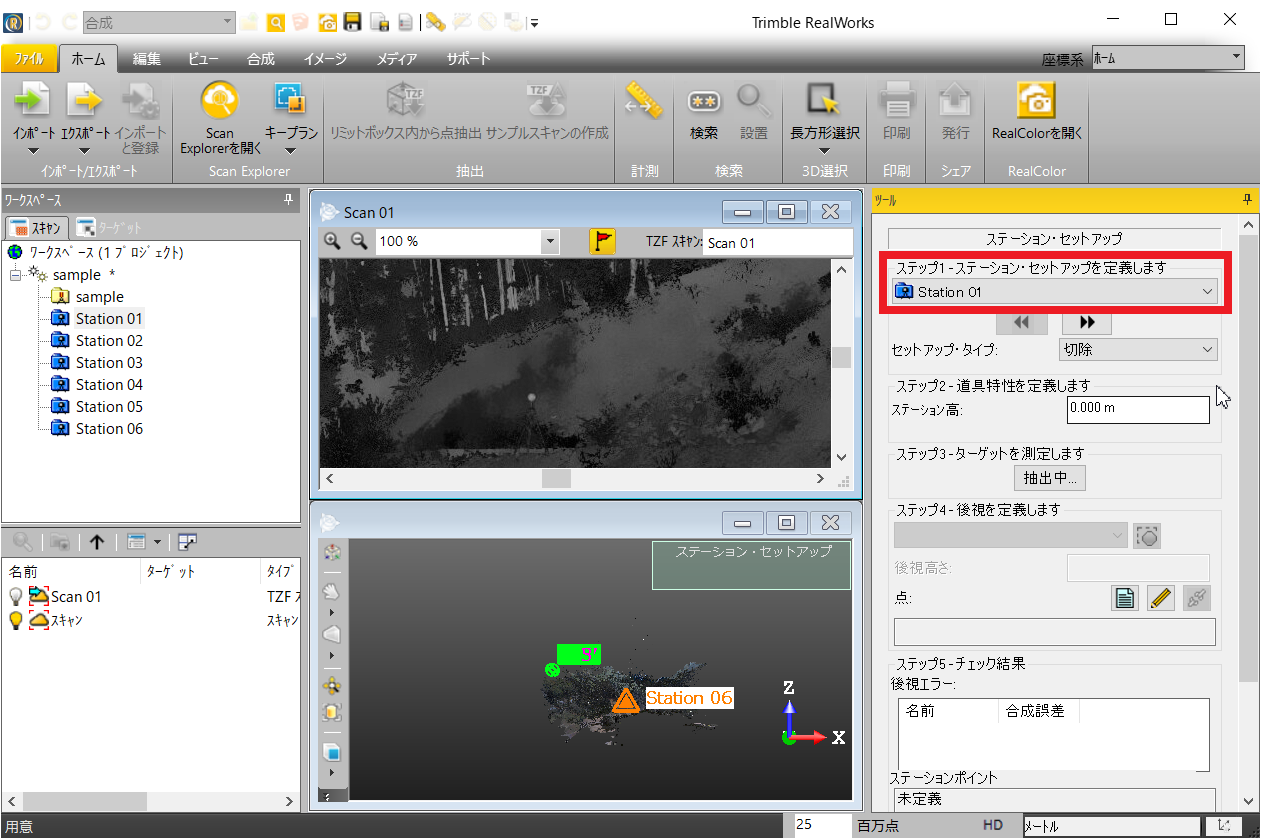This screenshot has height=839, width=1261.
Task: Open the Export dropdown arrow
Action: pos(85,152)
